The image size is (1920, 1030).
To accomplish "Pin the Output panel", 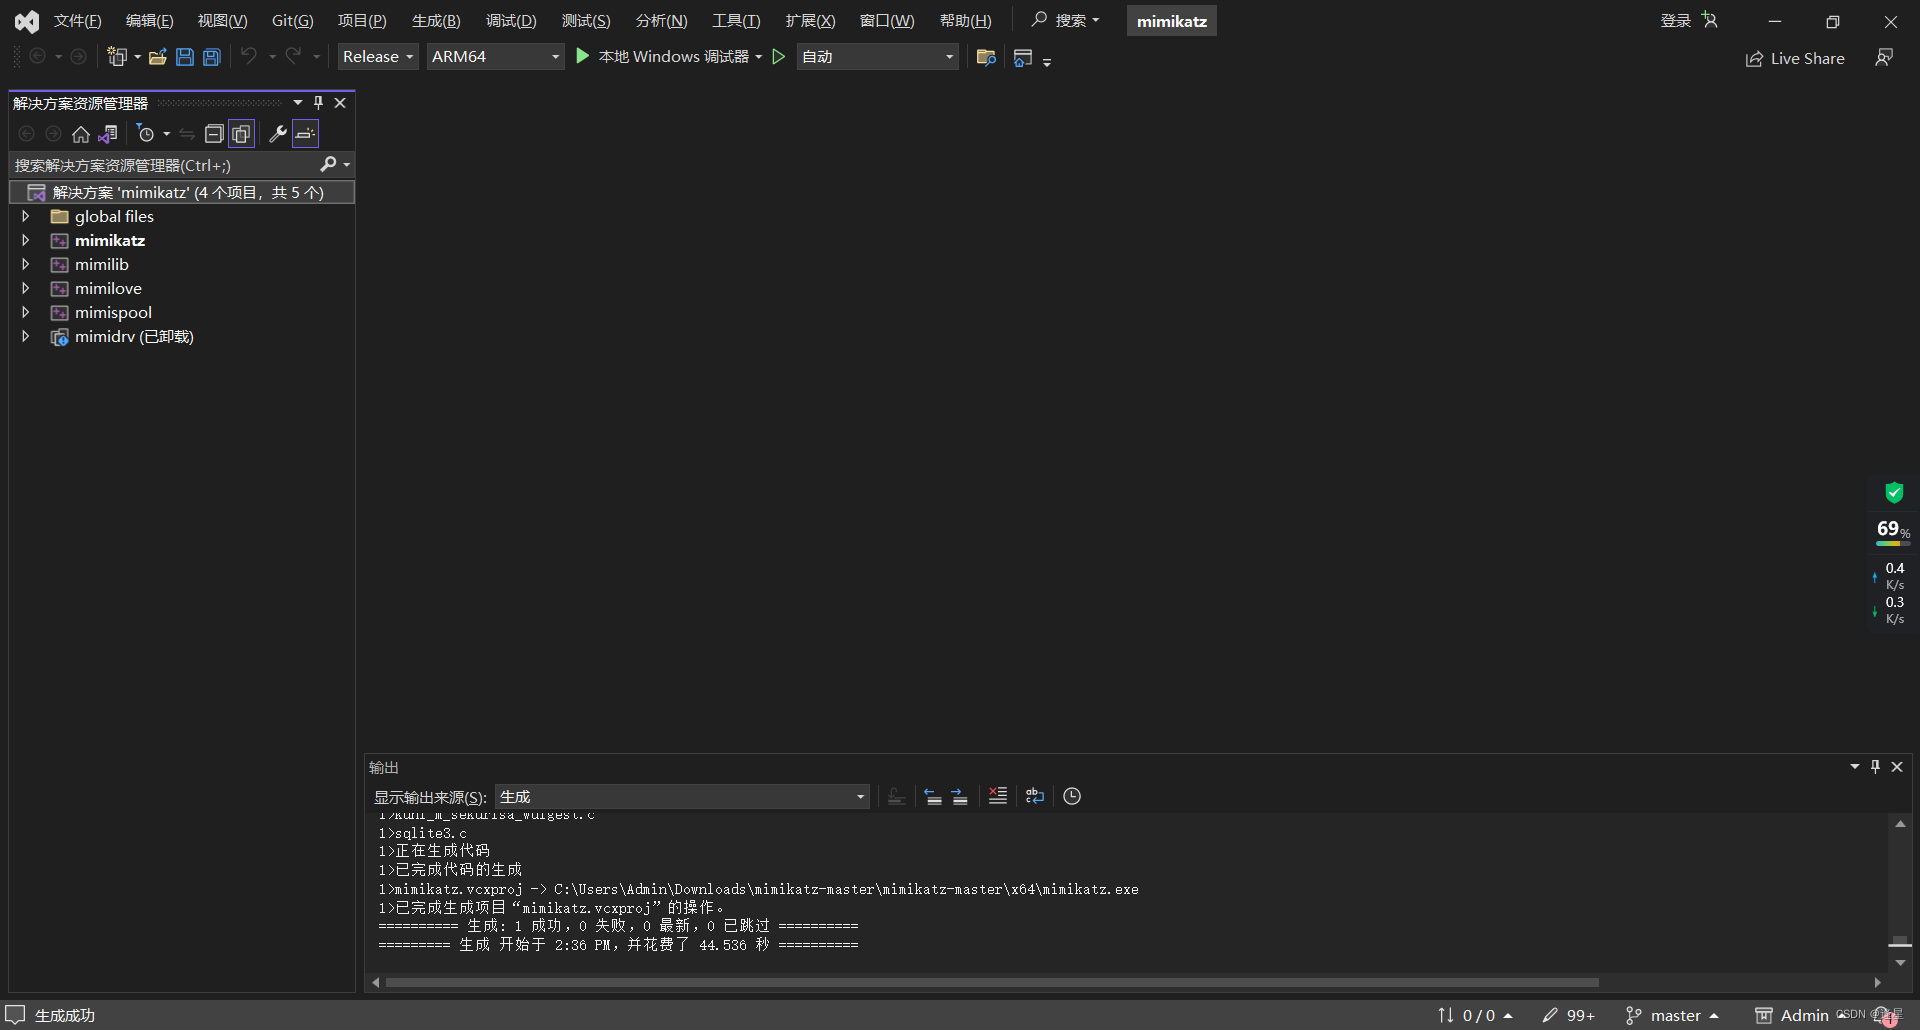I will tap(1875, 766).
